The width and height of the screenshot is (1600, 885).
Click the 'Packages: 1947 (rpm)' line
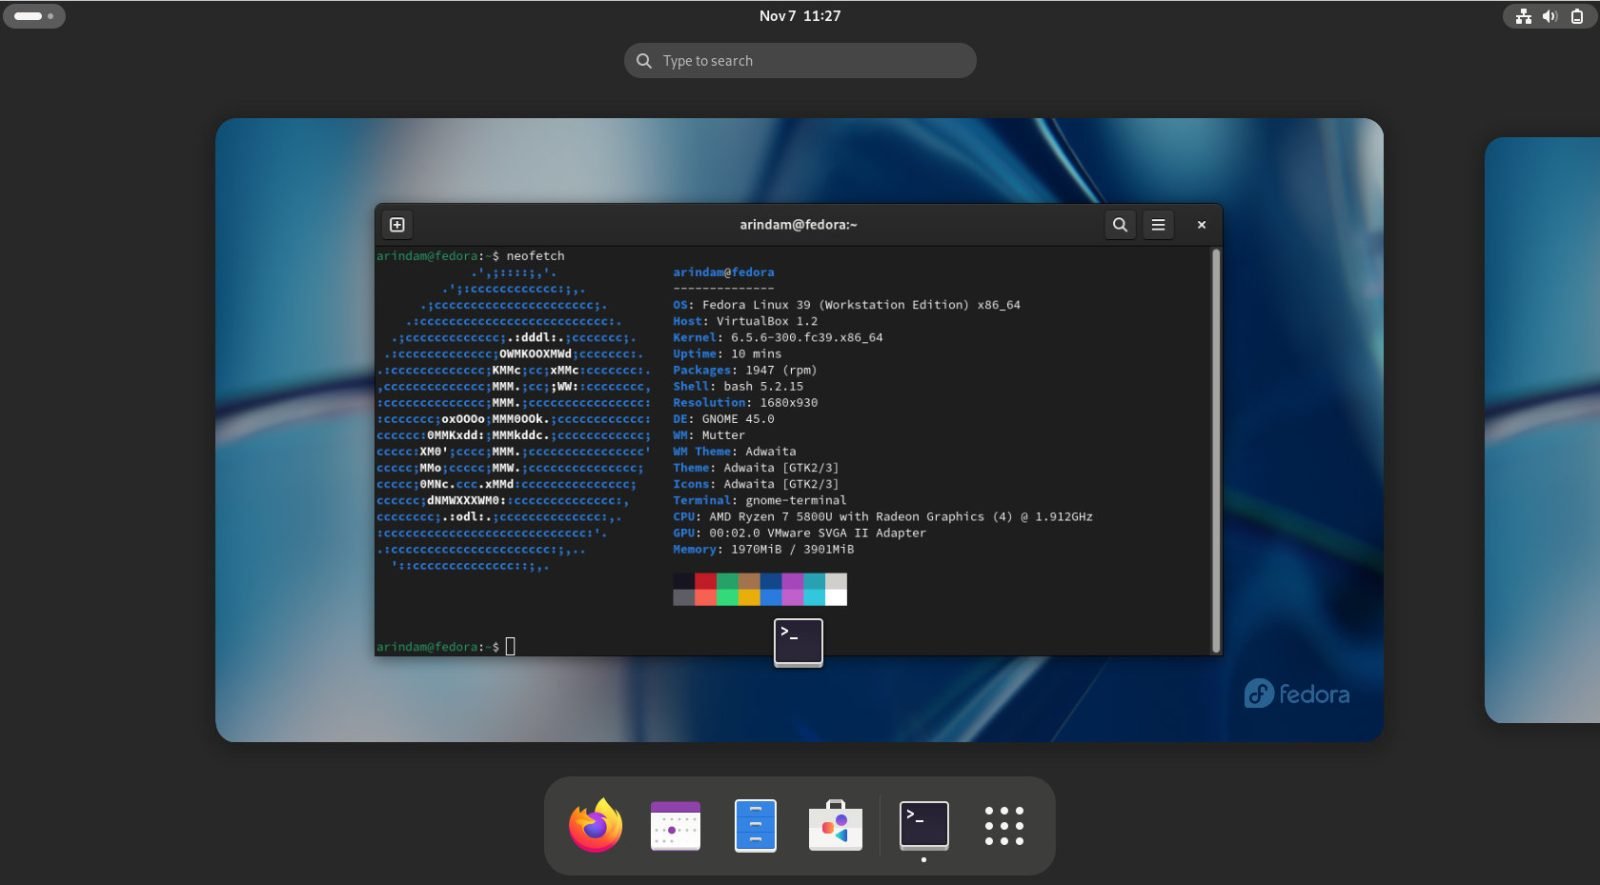(x=745, y=370)
